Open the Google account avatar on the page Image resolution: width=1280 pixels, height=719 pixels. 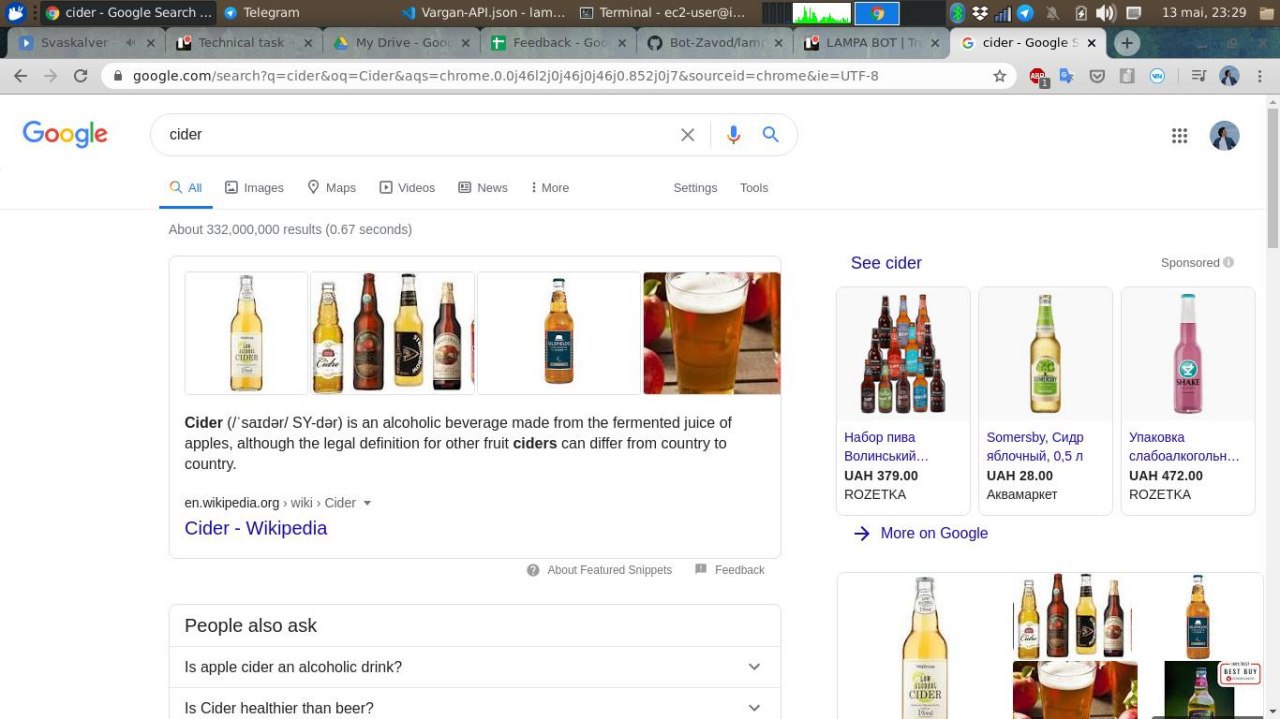[1224, 136]
